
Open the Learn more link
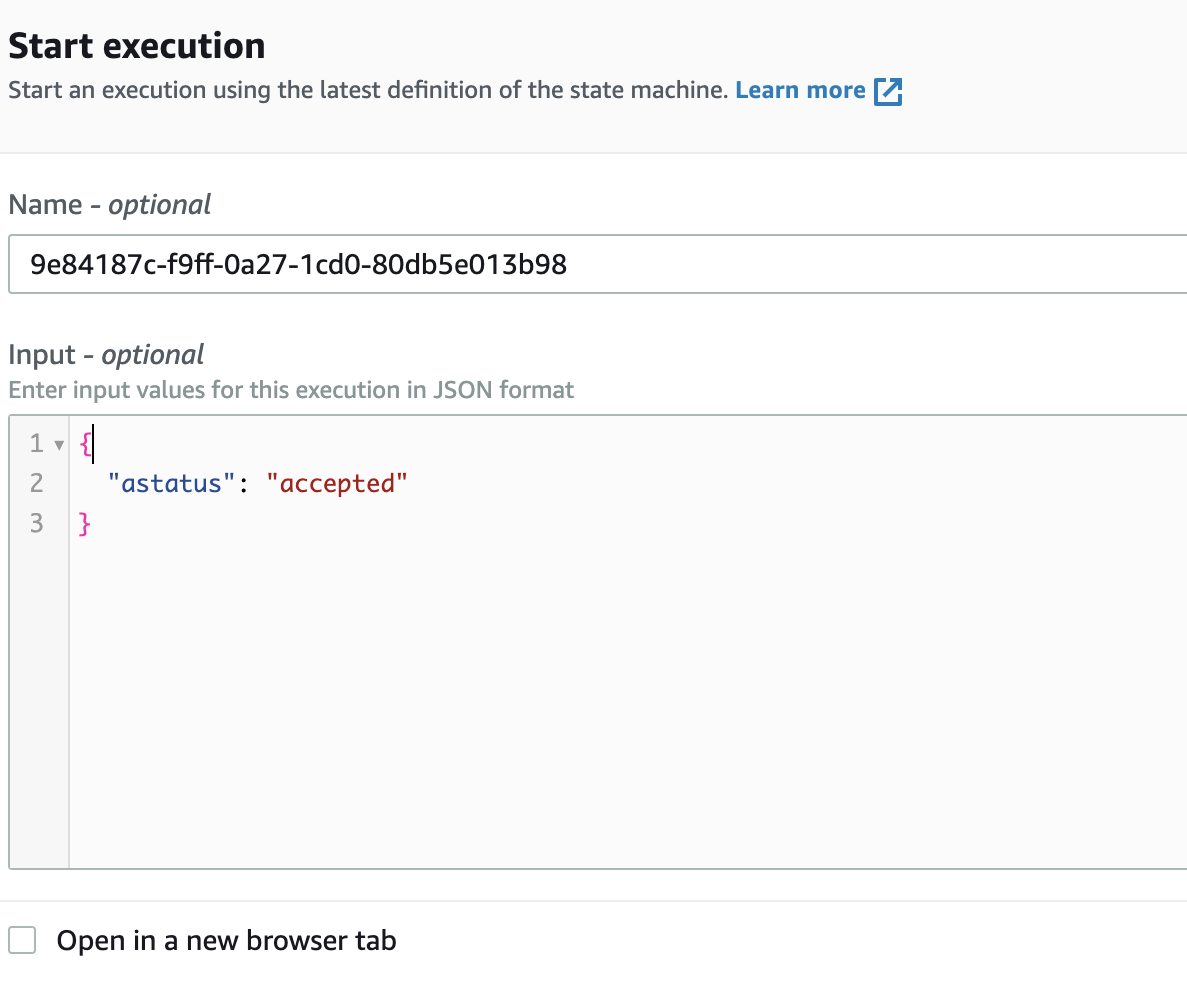click(x=800, y=91)
